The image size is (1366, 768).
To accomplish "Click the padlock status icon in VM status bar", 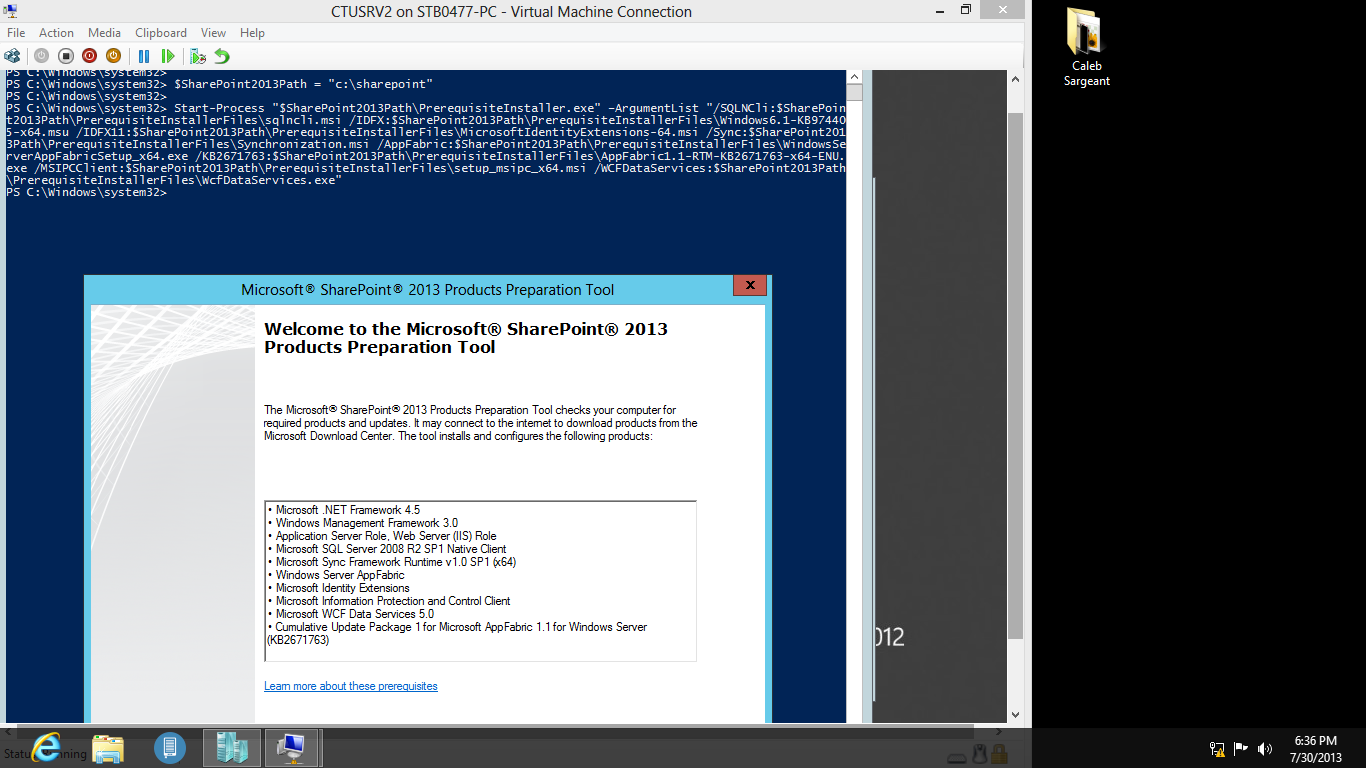I will (x=999, y=755).
